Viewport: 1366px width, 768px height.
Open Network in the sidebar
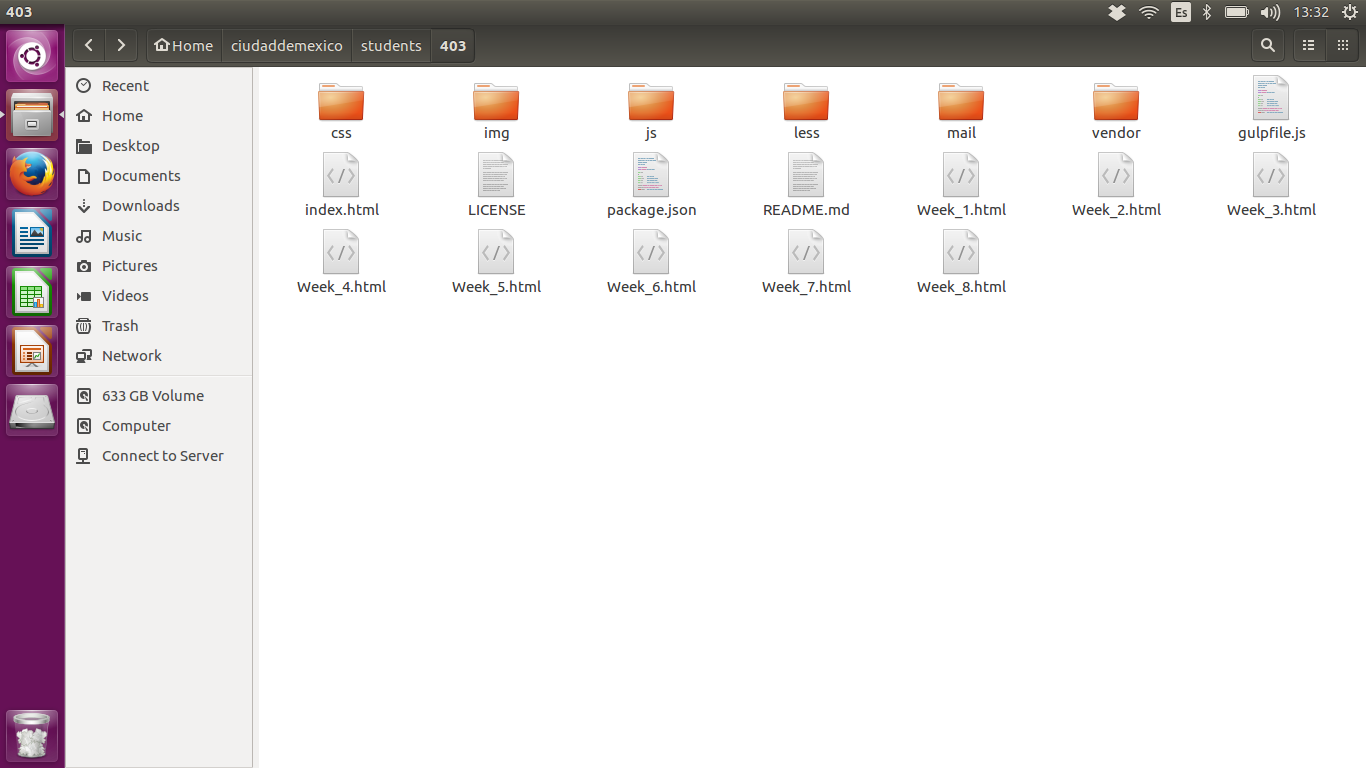pyautogui.click(x=160, y=356)
